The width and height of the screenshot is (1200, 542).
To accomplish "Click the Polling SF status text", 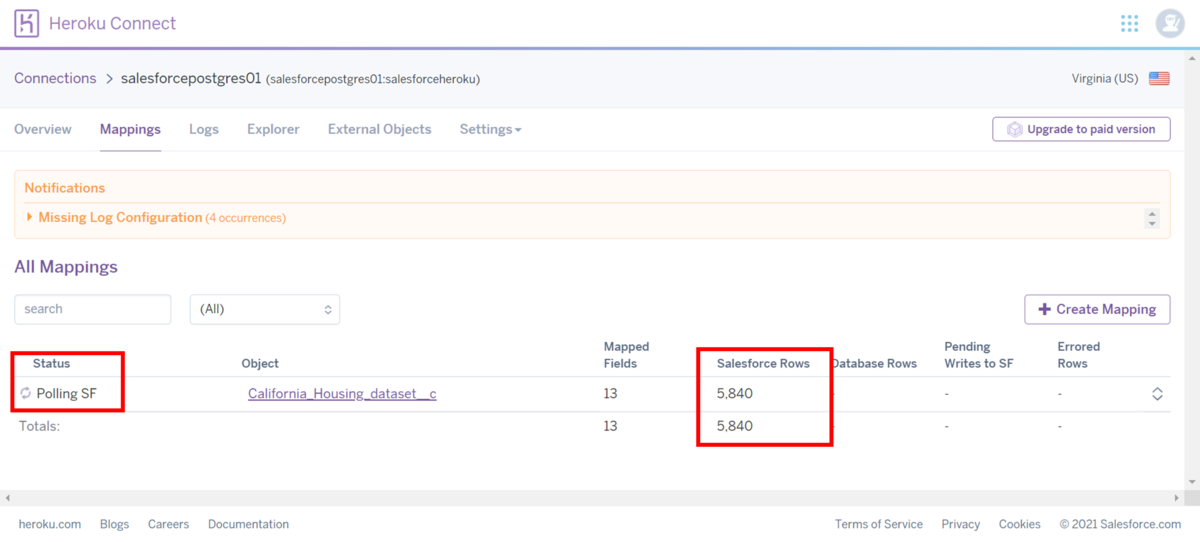I will pyautogui.click(x=66, y=394).
